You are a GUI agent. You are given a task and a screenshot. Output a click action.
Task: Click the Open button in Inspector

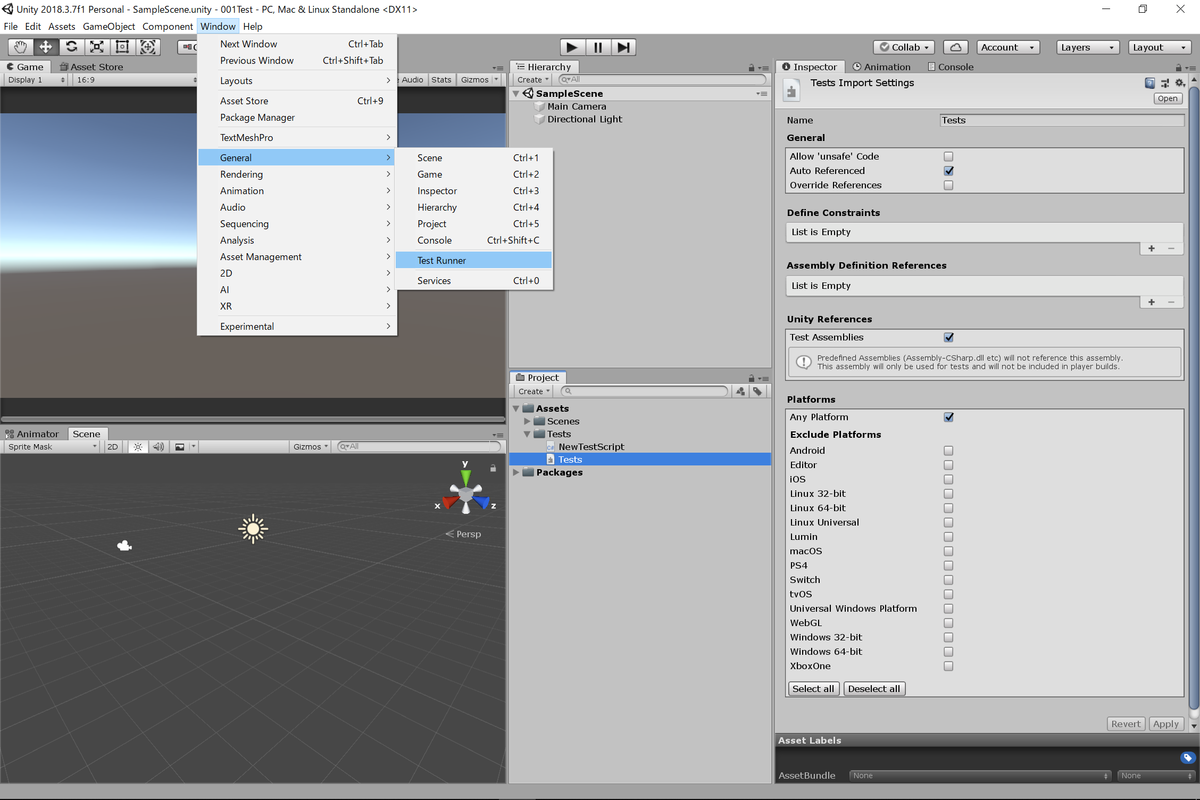click(x=1168, y=99)
